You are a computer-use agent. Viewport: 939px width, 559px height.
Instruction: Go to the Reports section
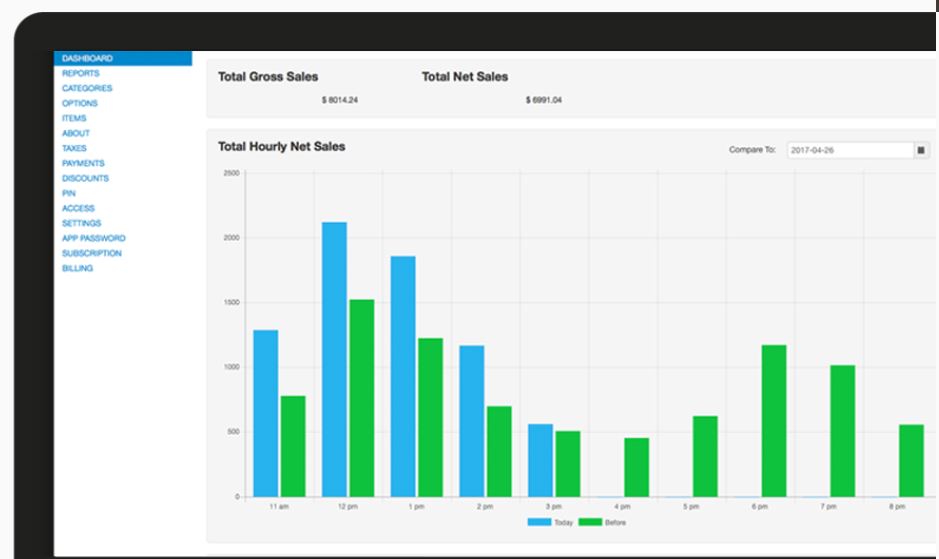80,74
